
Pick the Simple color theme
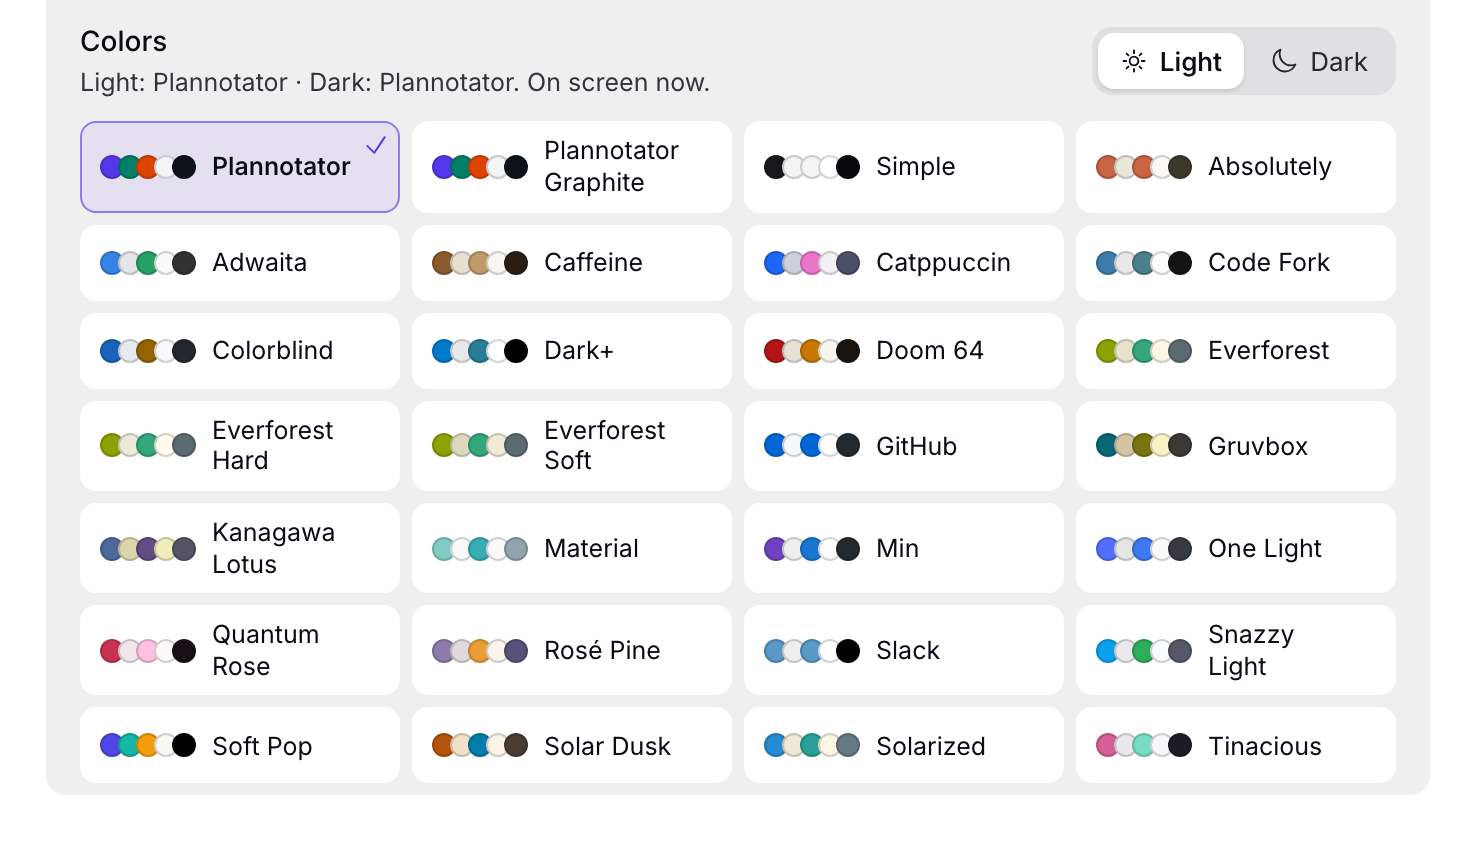pyautogui.click(x=904, y=167)
